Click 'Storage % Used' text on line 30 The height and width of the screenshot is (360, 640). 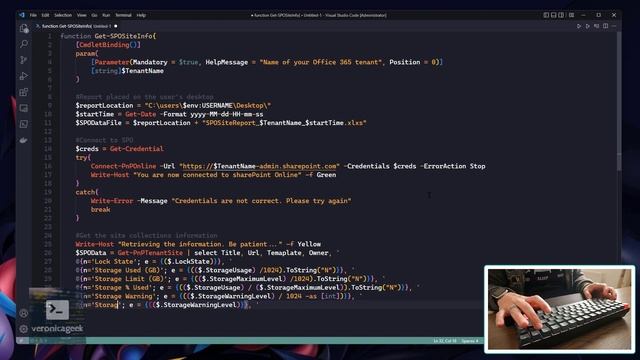tap(123, 287)
